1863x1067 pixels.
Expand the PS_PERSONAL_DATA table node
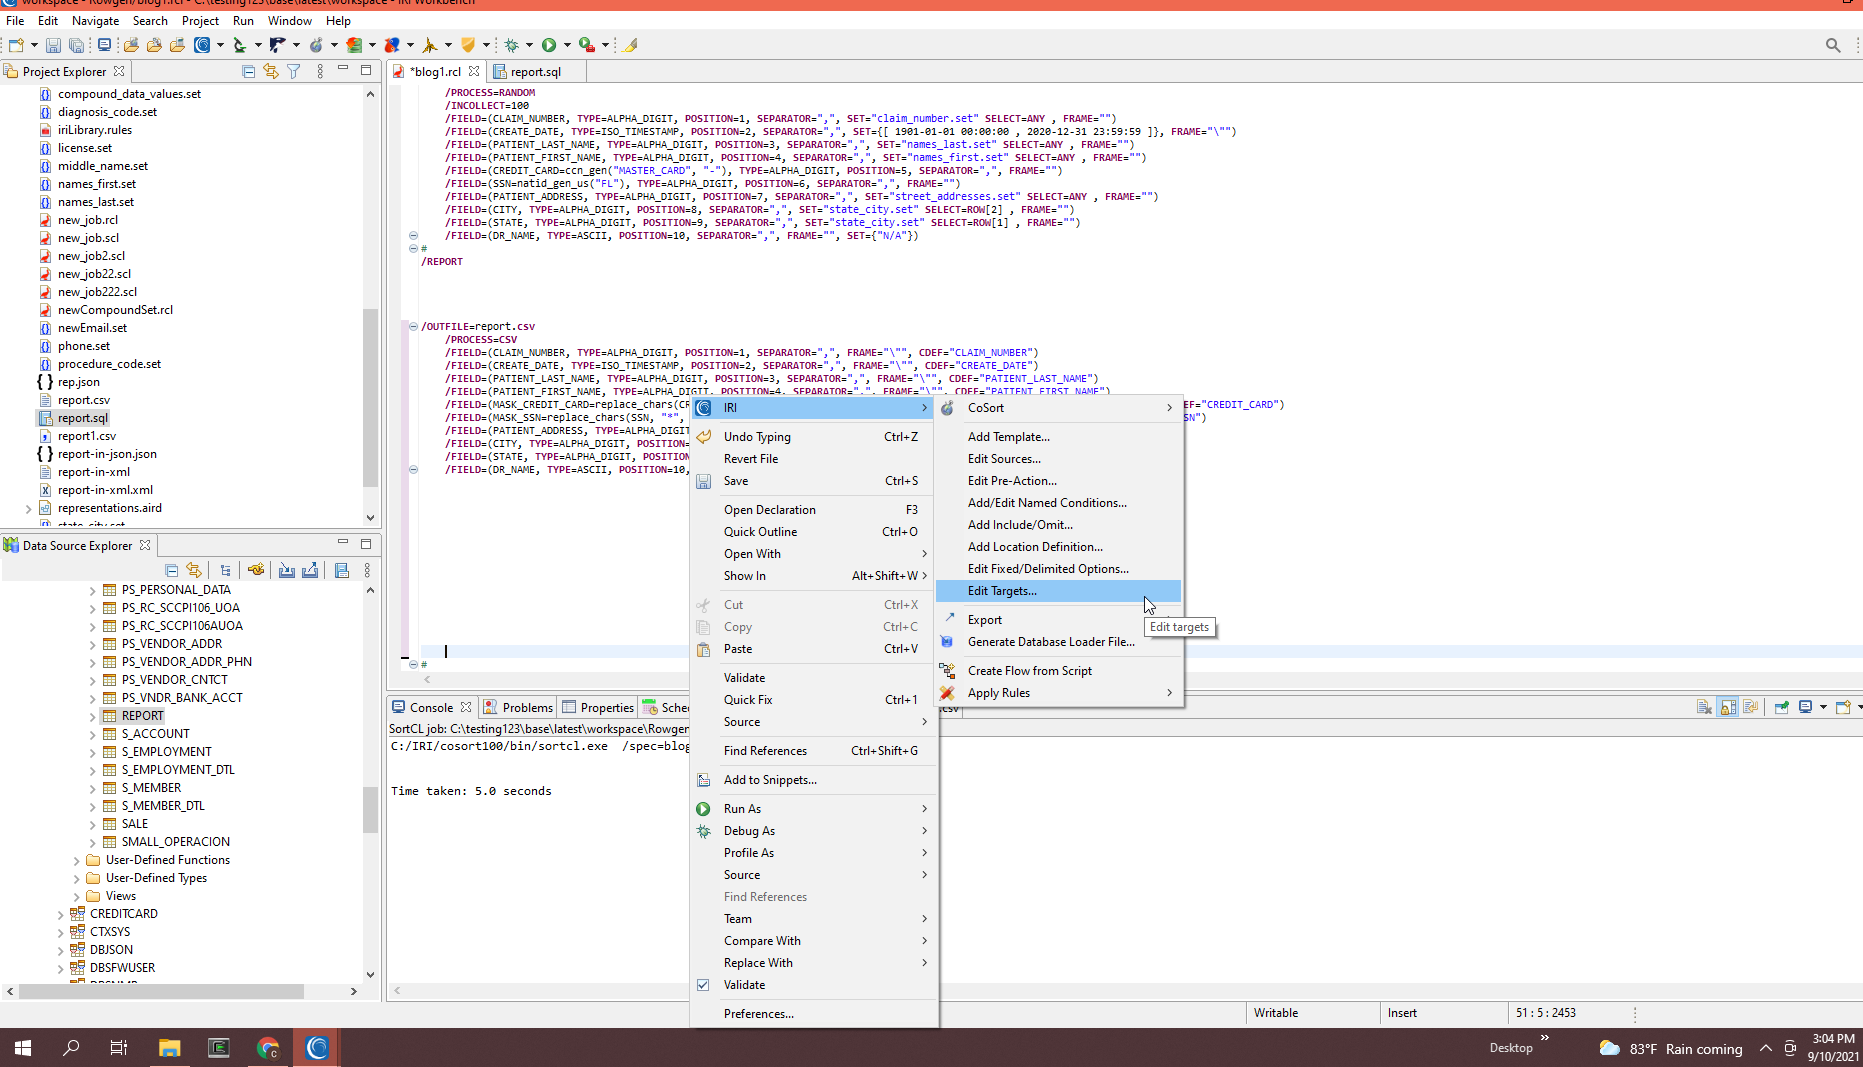92,591
